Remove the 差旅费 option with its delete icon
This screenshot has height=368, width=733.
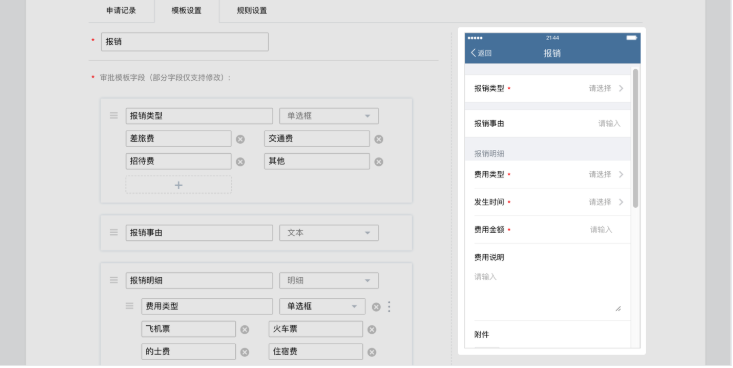[x=240, y=139]
